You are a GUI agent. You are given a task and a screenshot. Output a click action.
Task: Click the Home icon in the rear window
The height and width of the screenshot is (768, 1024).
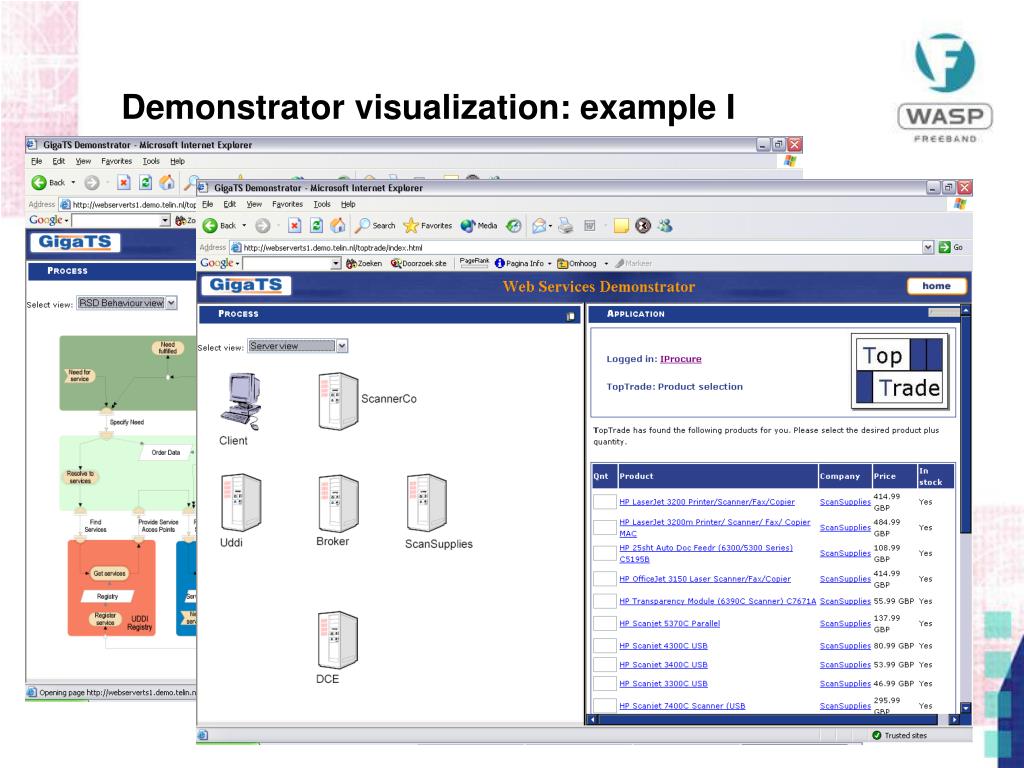click(x=167, y=183)
